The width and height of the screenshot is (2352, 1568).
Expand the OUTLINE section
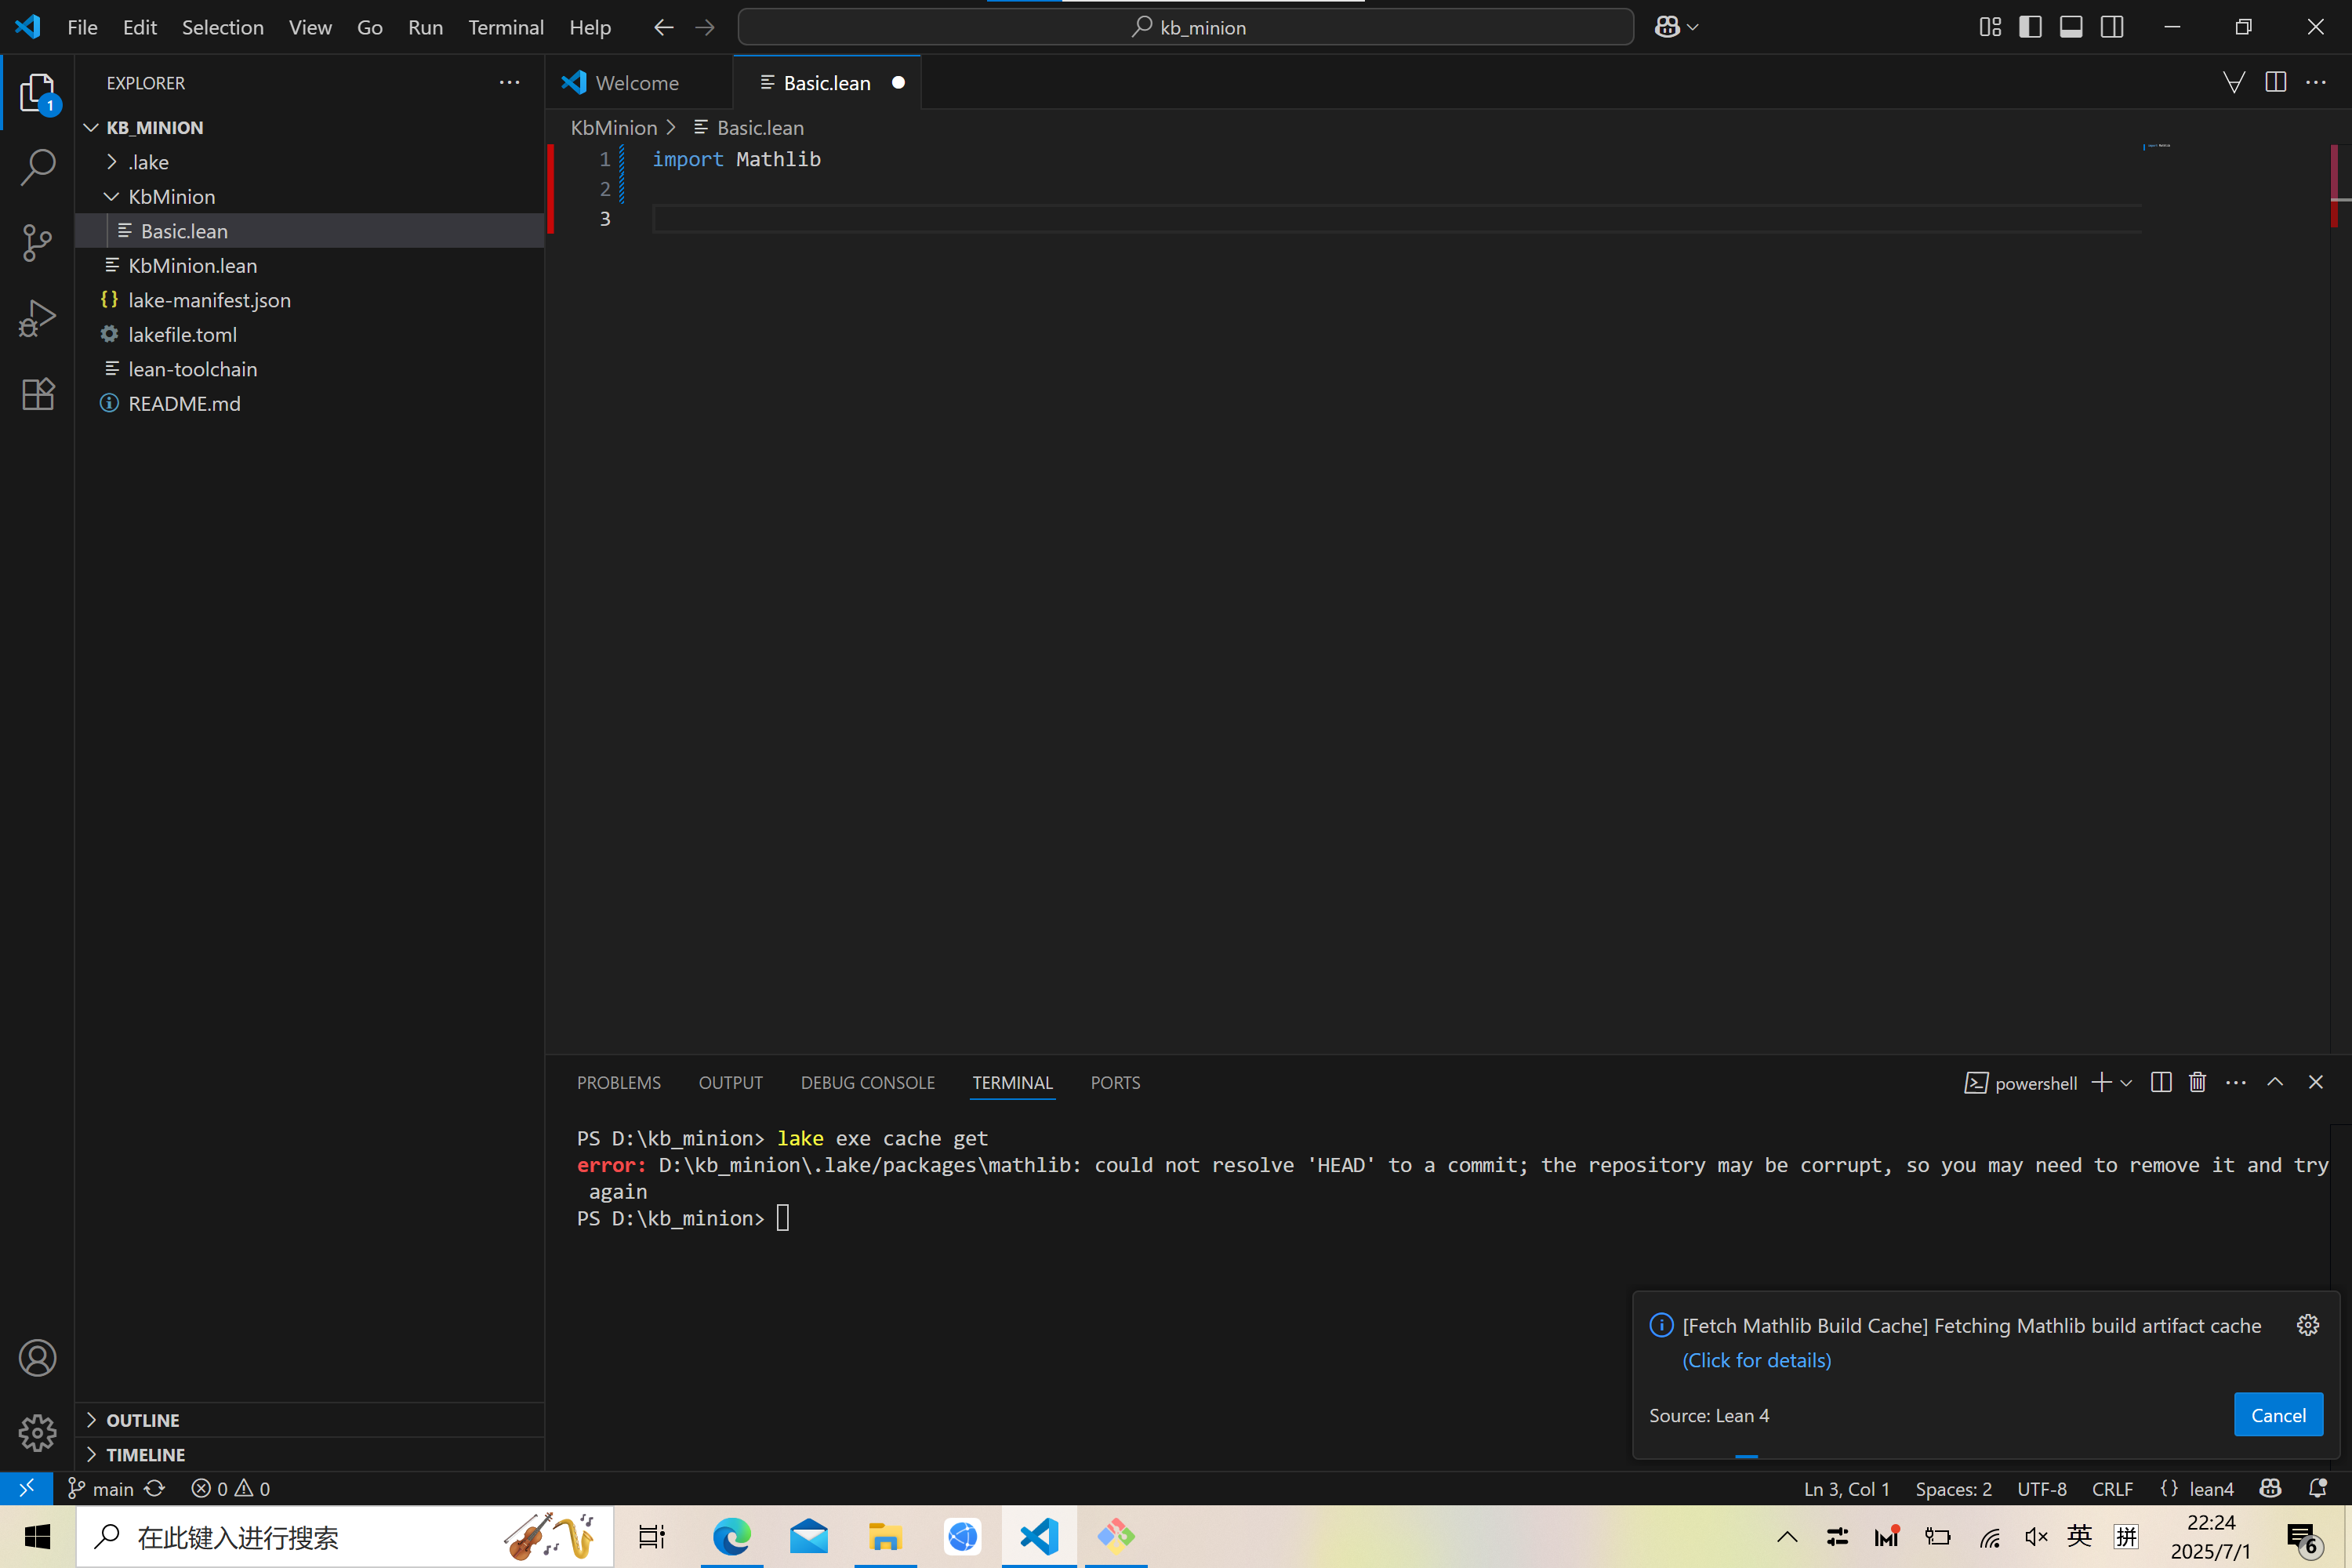click(143, 1420)
